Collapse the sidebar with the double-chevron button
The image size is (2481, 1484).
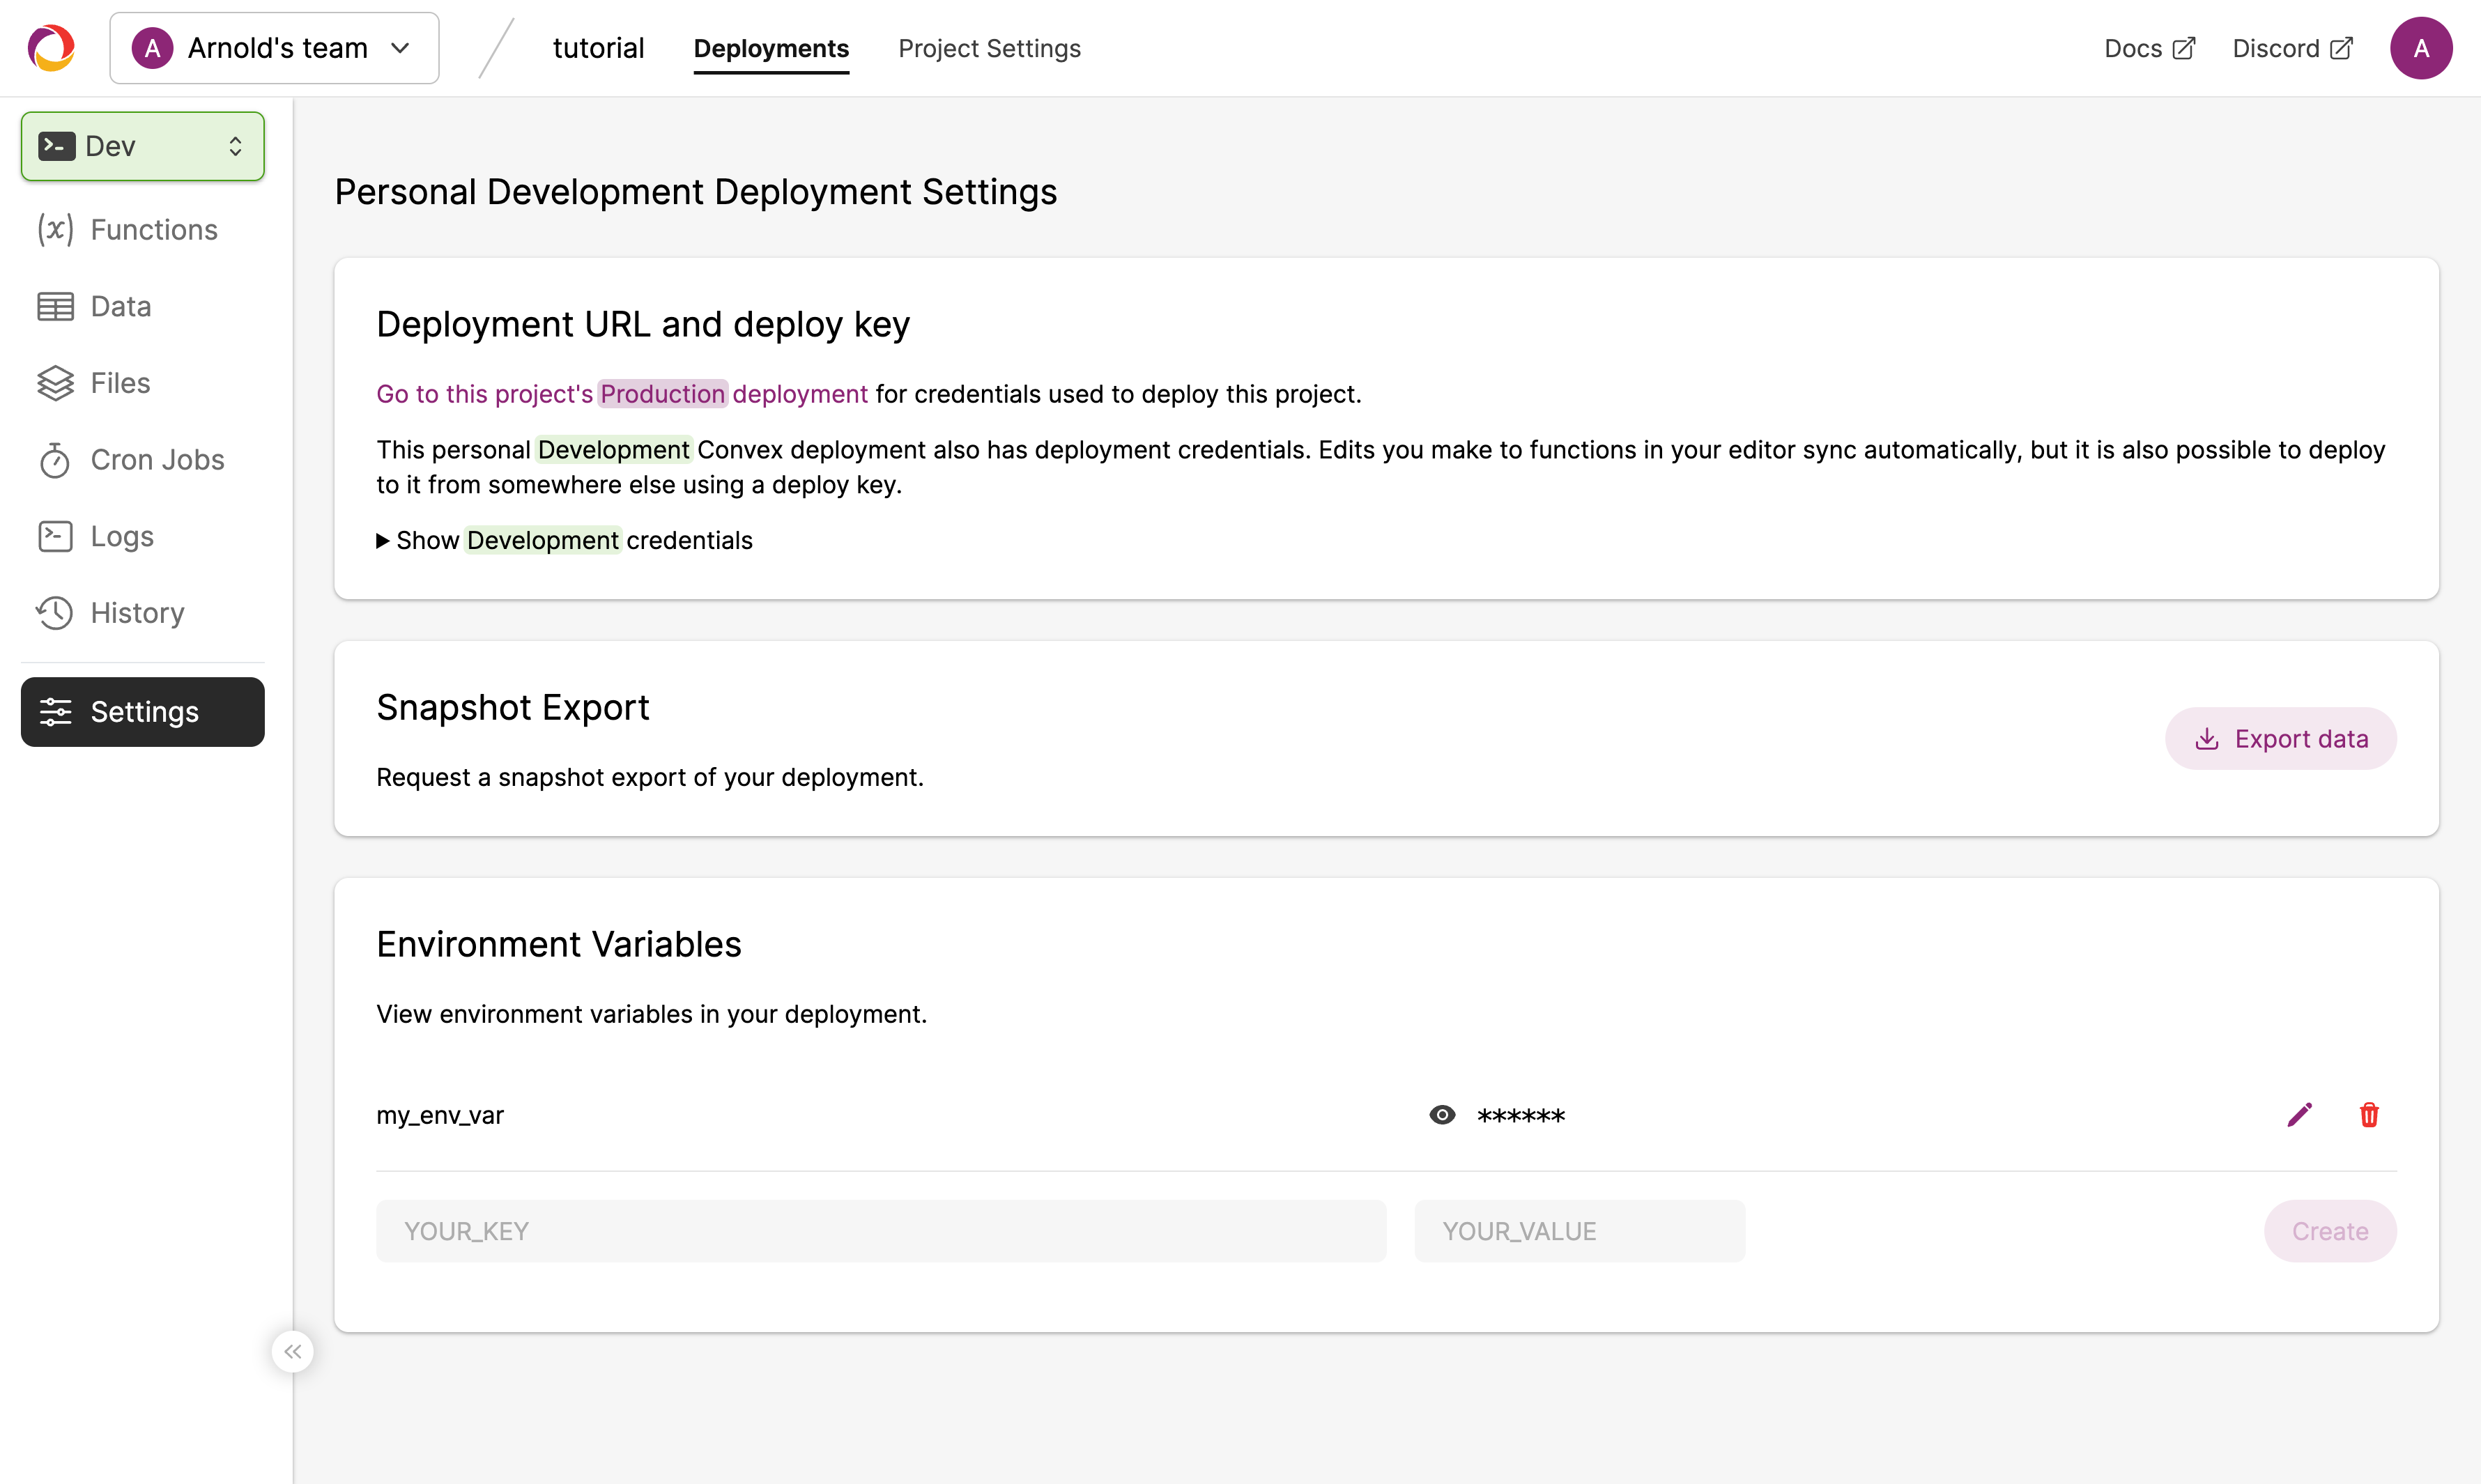click(292, 1352)
